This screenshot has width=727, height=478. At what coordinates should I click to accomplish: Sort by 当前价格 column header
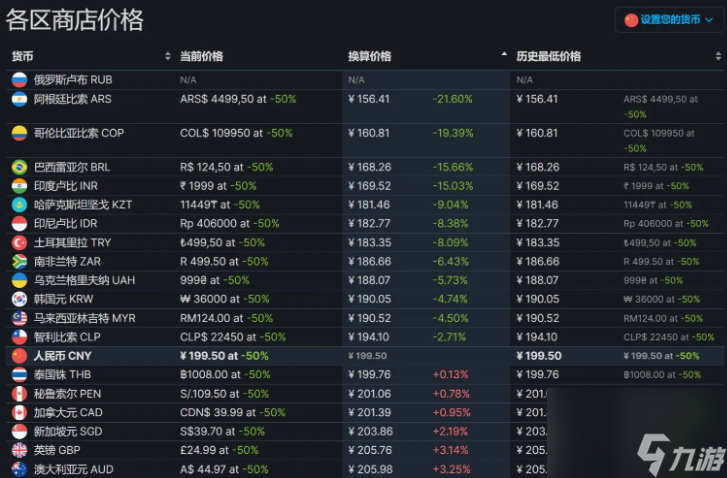201,57
